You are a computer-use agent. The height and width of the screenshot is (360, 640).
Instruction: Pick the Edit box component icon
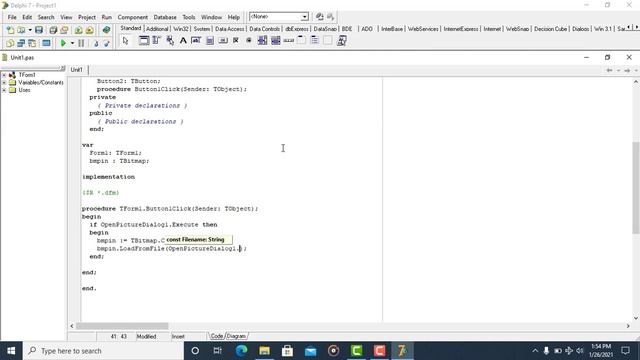coord(196,40)
